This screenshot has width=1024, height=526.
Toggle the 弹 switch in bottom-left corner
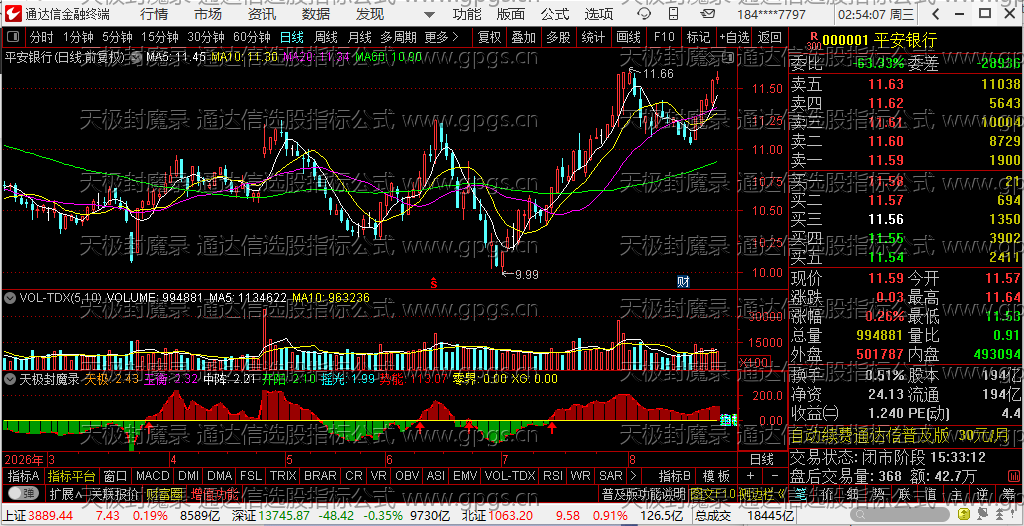23,493
